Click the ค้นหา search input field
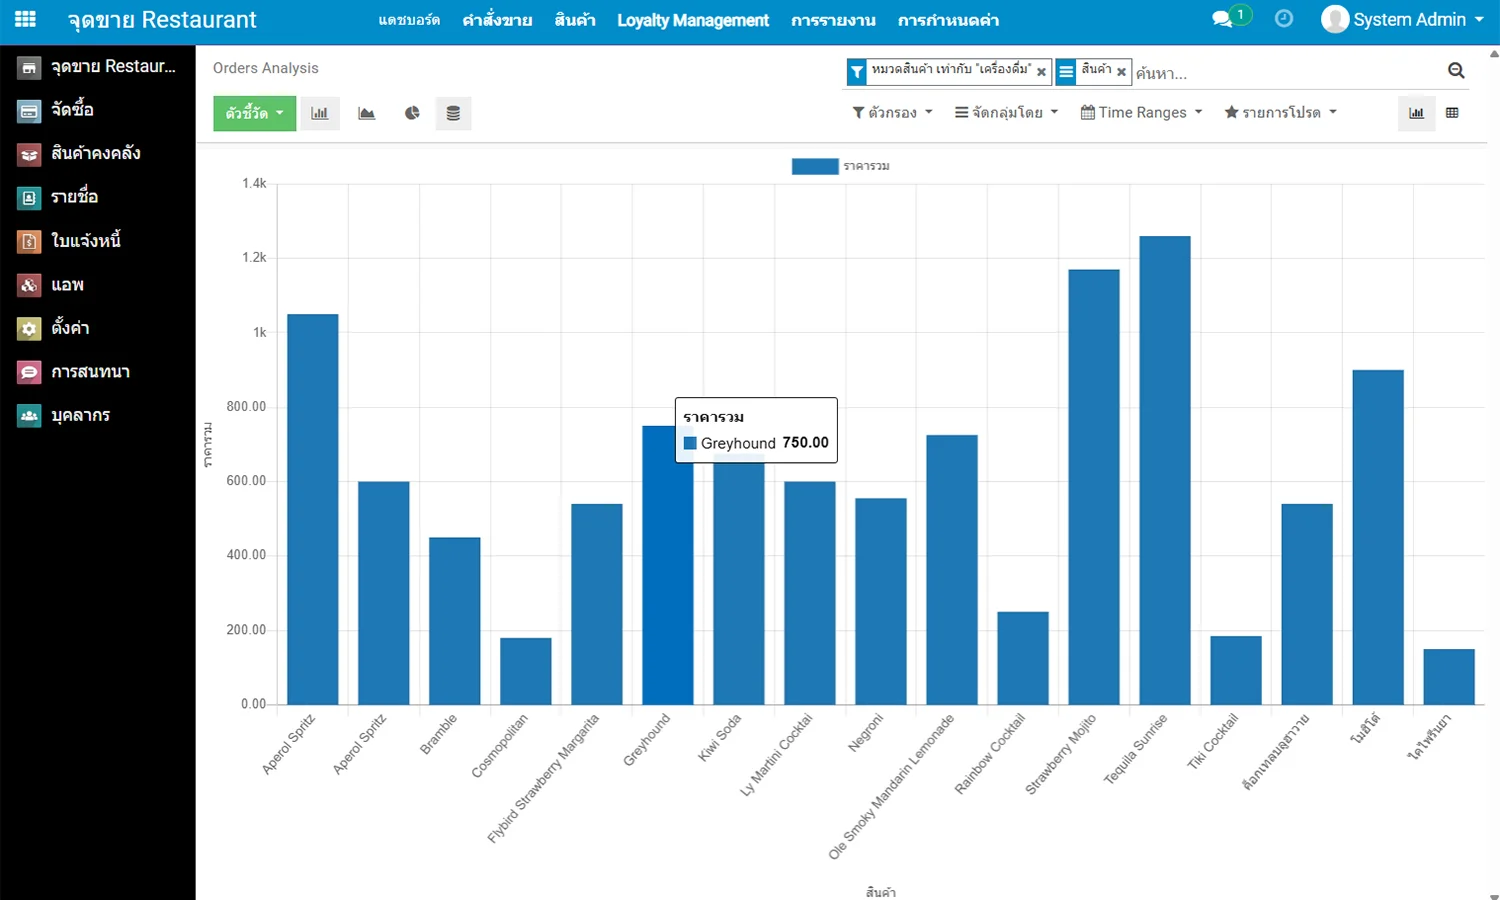This screenshot has height=900, width=1500. click(1285, 73)
